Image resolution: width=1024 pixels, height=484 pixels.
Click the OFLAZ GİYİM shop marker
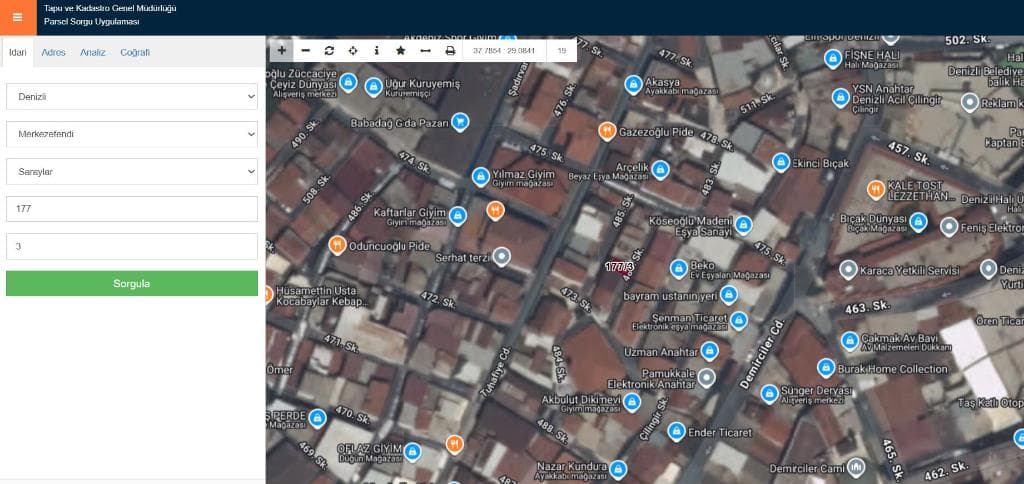(412, 451)
